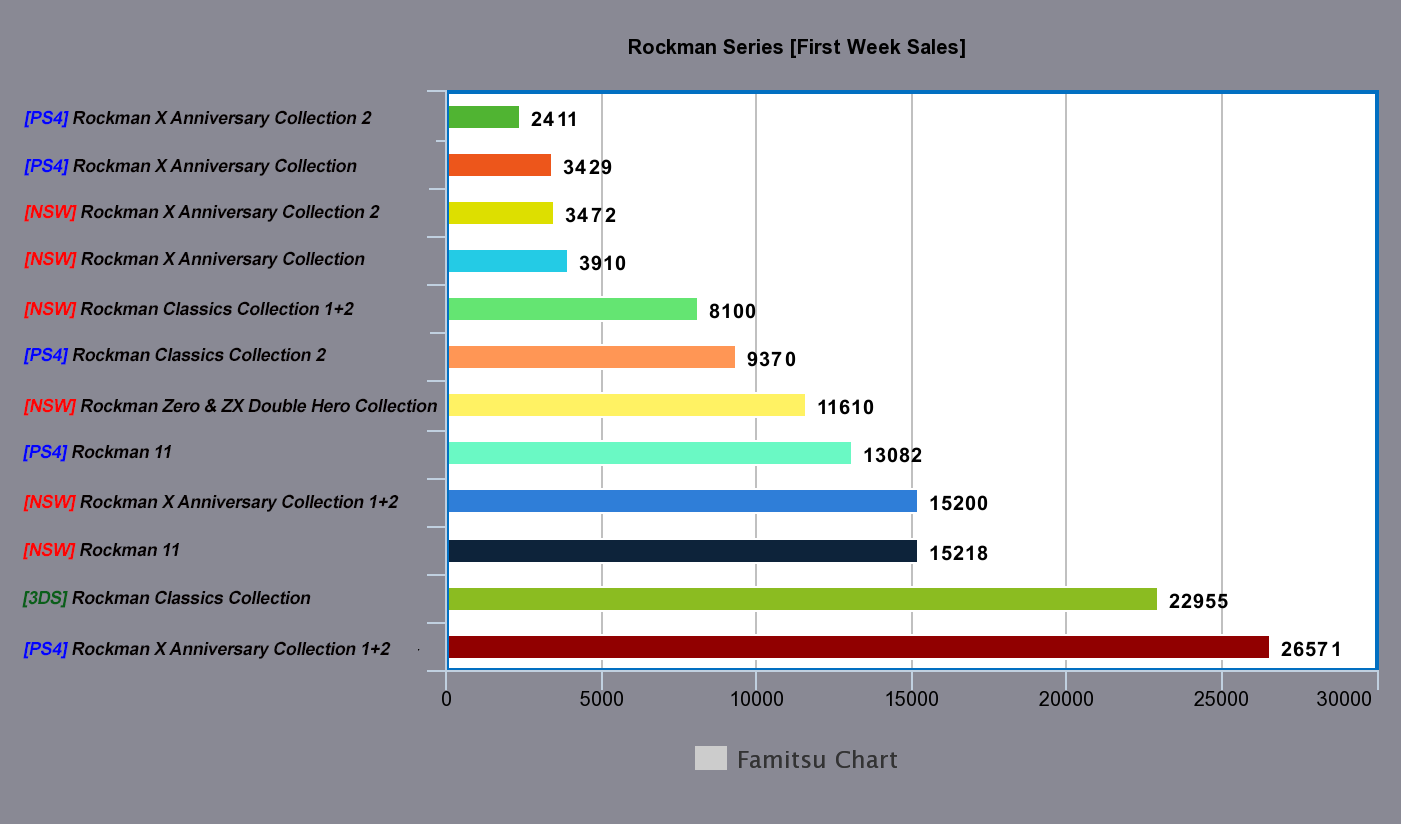Viewport: 1401px width, 824px height.
Task: Click the data value 3472
Action: pyautogui.click(x=590, y=216)
